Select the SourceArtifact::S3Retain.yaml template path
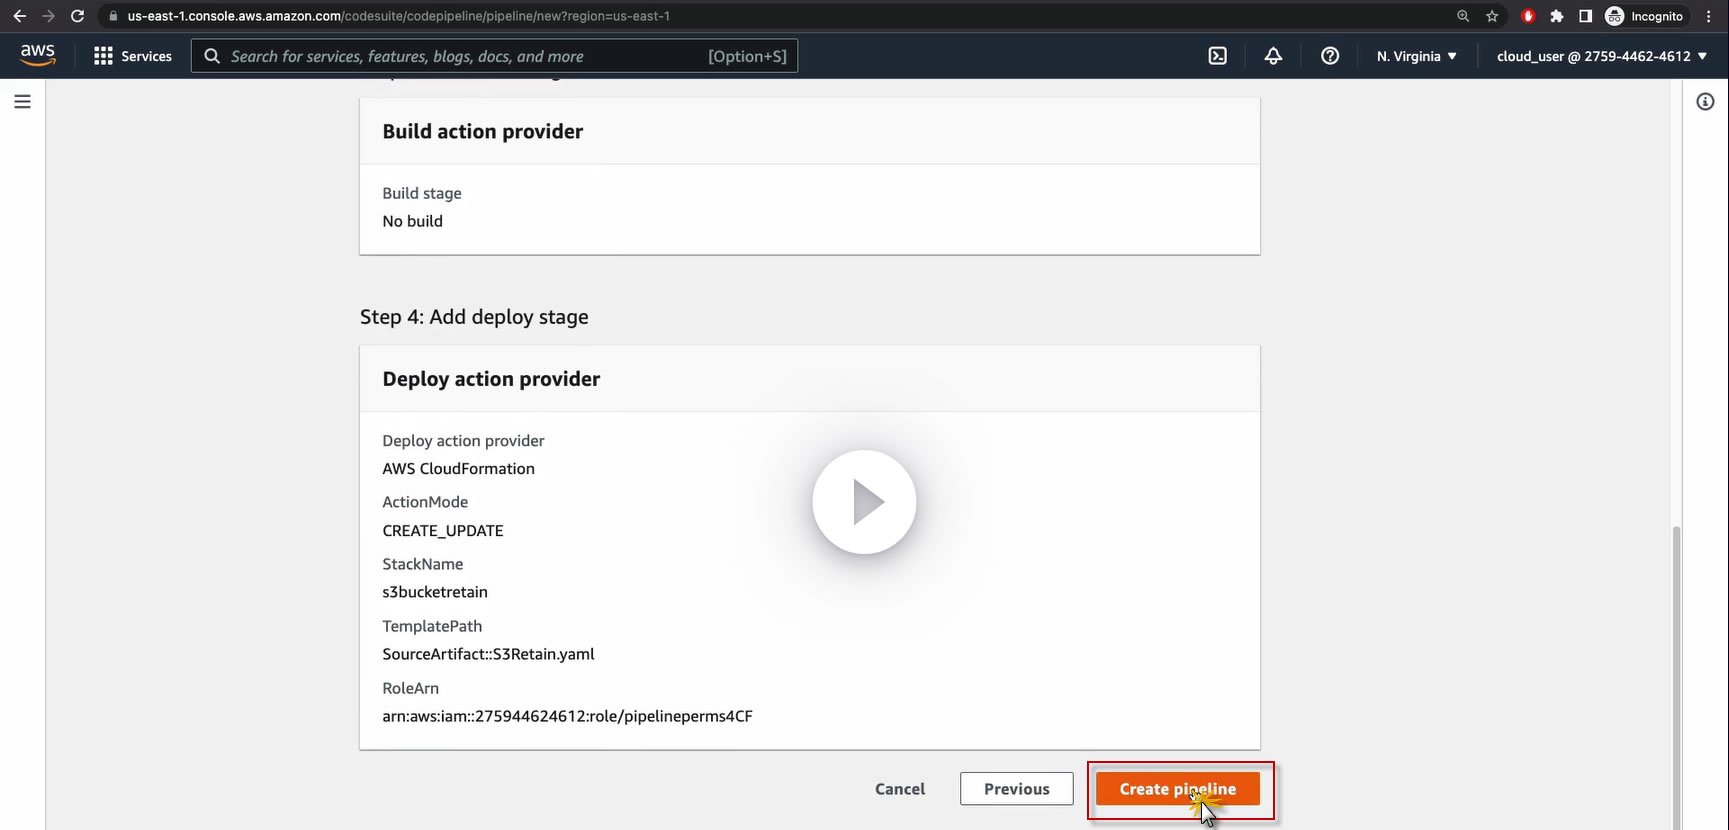This screenshot has width=1729, height=830. point(488,654)
